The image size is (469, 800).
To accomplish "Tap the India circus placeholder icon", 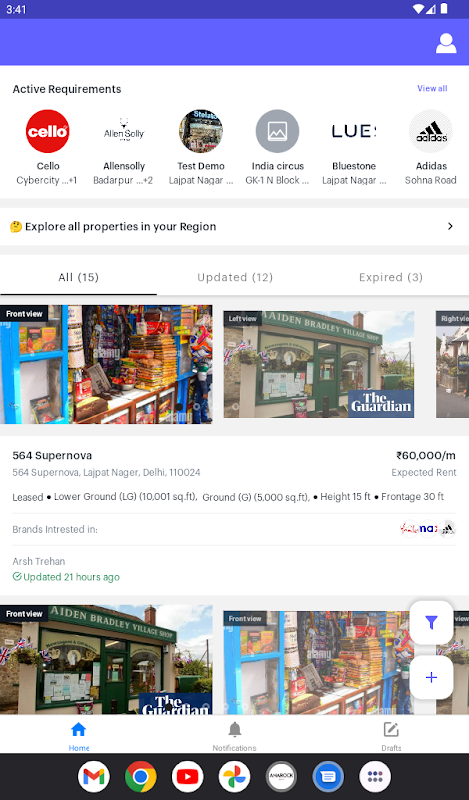I will (277, 131).
